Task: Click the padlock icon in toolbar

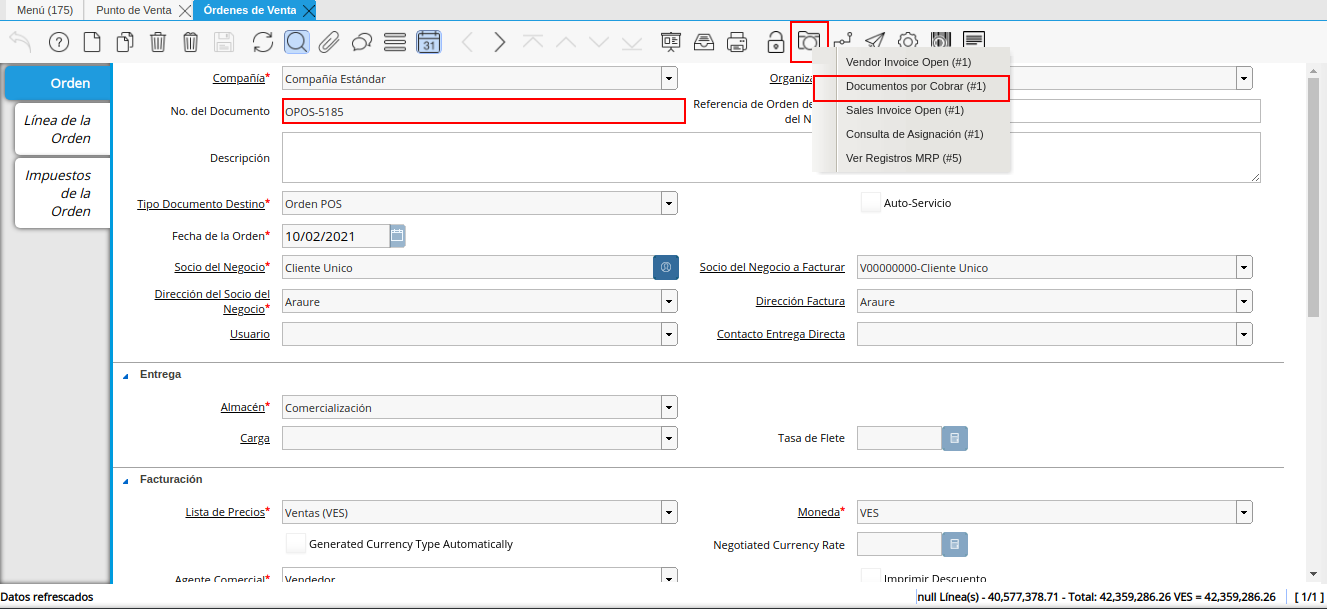Action: pos(775,42)
